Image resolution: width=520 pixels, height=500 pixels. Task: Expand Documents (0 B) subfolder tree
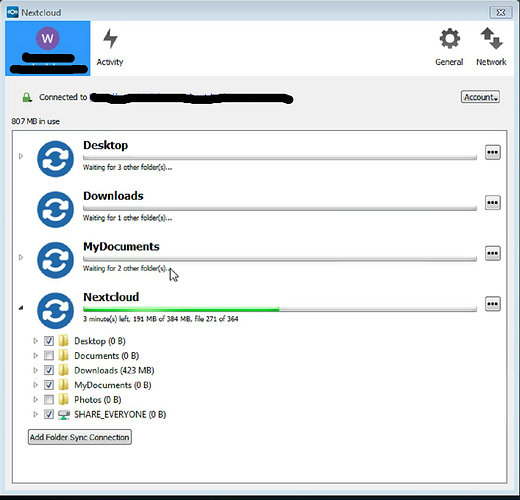[36, 355]
